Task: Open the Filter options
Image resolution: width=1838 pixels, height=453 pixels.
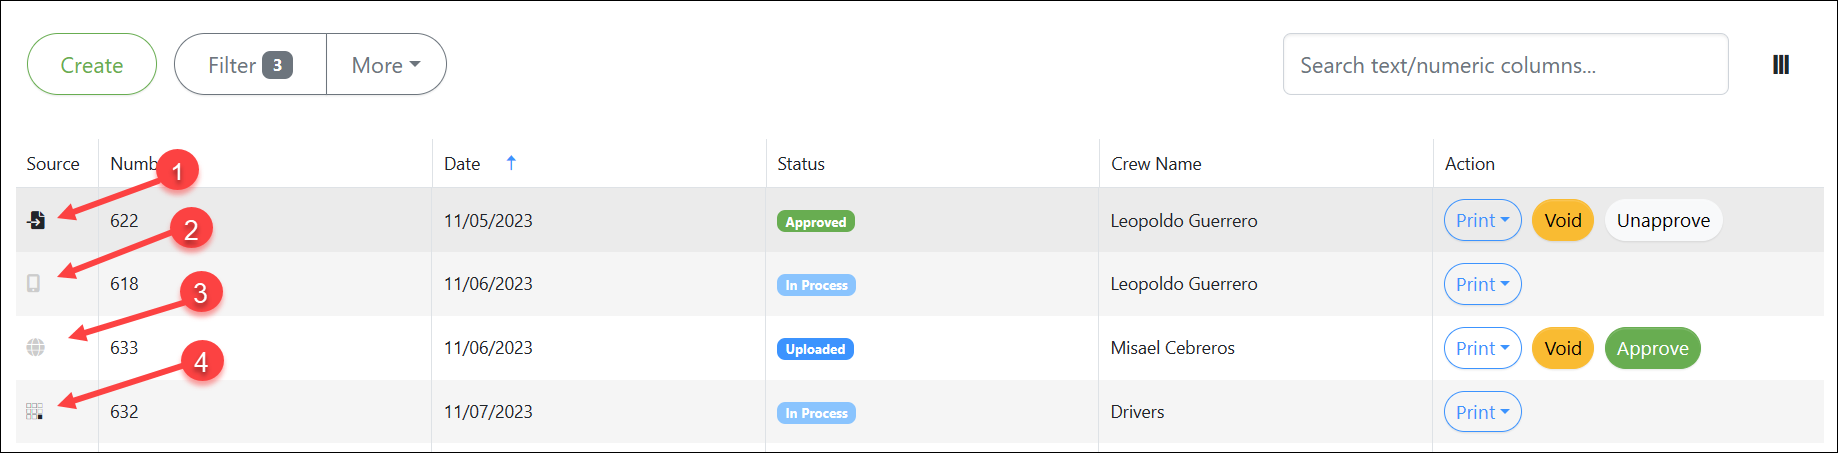Action: pyautogui.click(x=250, y=65)
